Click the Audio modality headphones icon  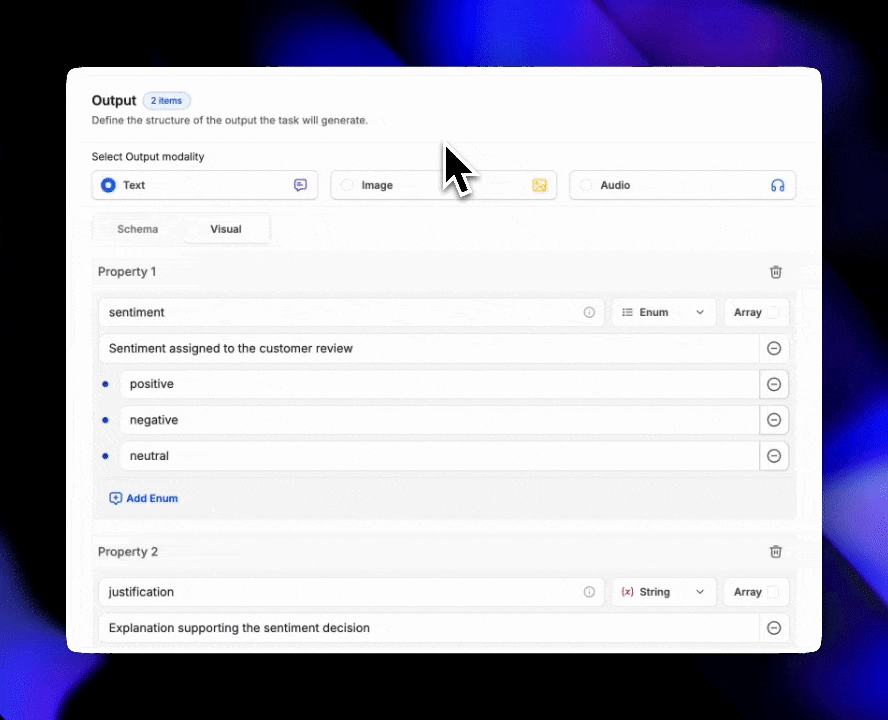click(778, 185)
